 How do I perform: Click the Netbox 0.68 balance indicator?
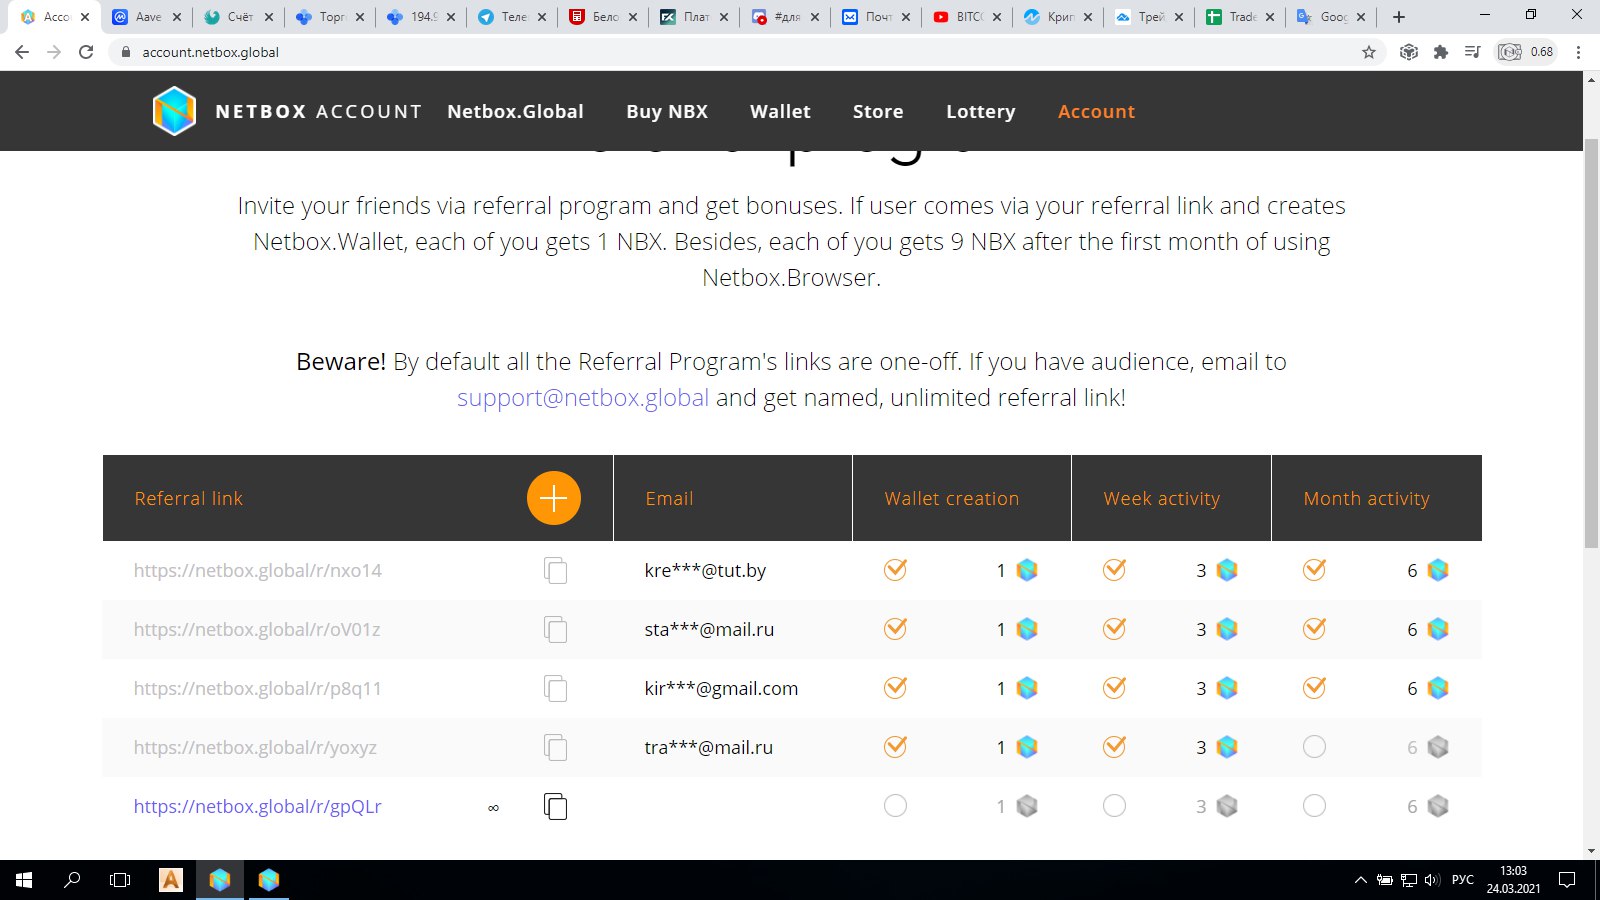tap(1527, 52)
